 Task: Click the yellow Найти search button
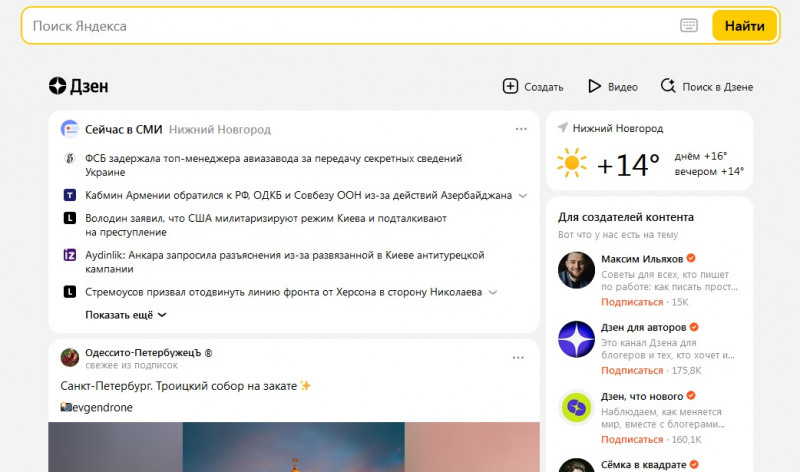744,26
